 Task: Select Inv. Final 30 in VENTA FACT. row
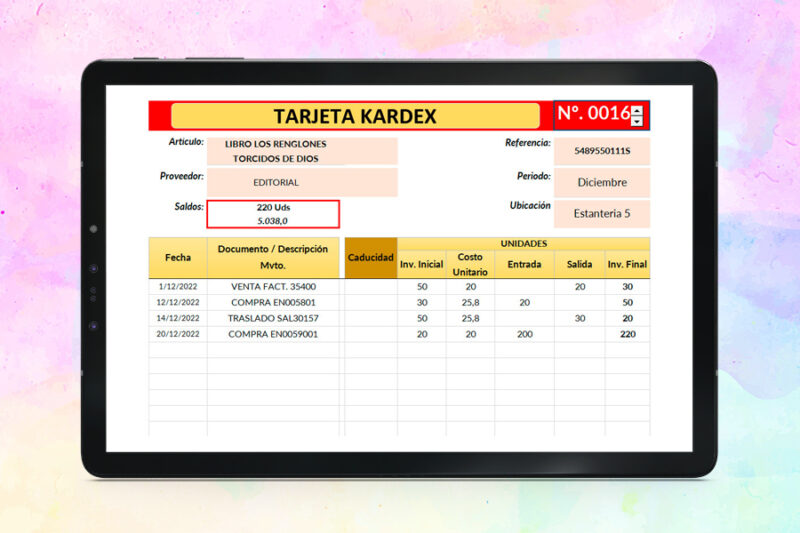click(628, 287)
